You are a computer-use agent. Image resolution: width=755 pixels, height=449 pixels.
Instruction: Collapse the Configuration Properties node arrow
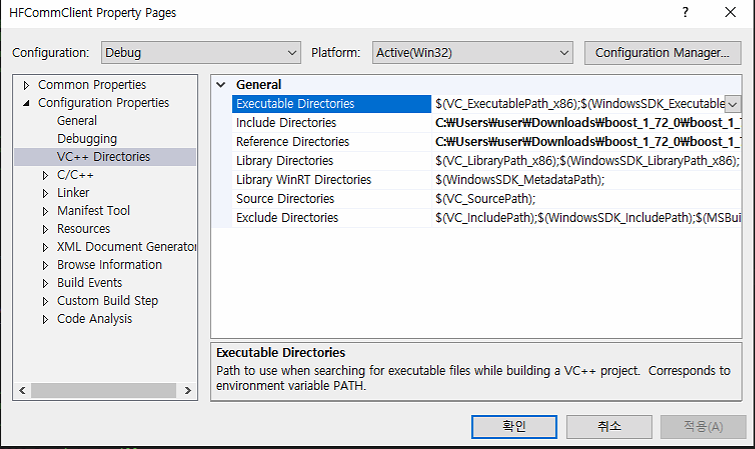(26, 103)
